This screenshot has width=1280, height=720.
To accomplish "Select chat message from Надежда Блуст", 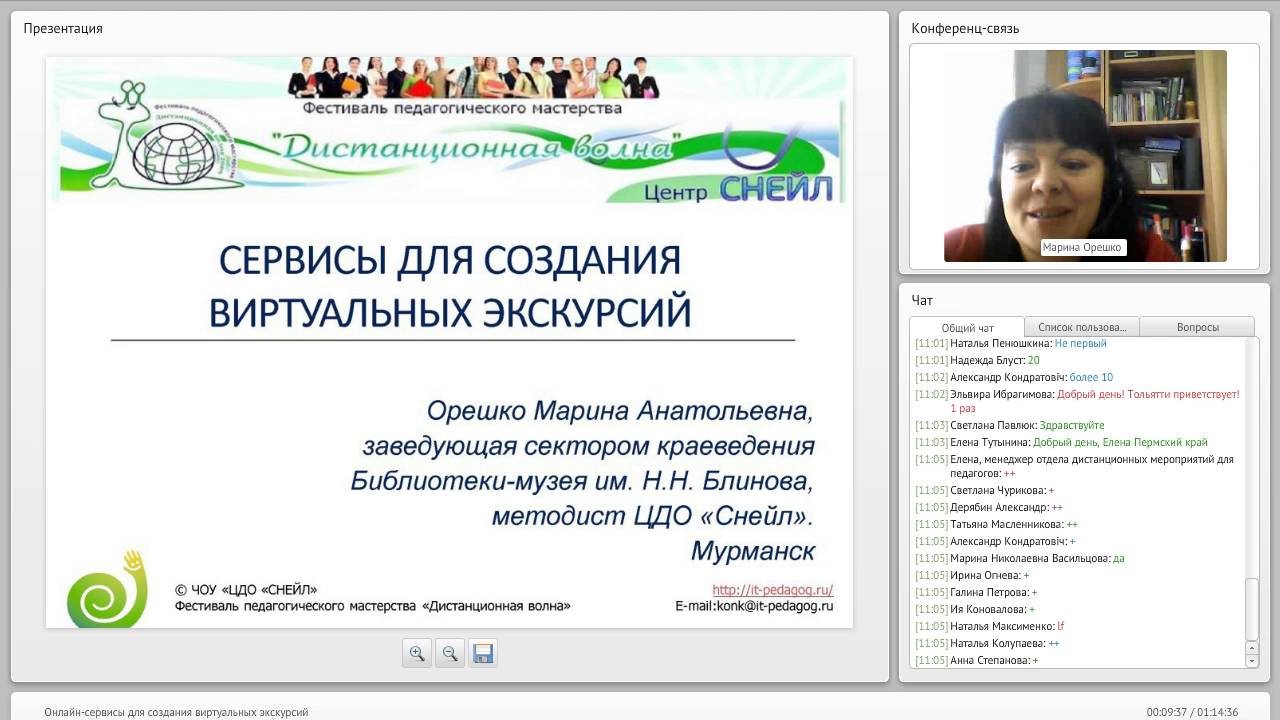I will [x=977, y=360].
